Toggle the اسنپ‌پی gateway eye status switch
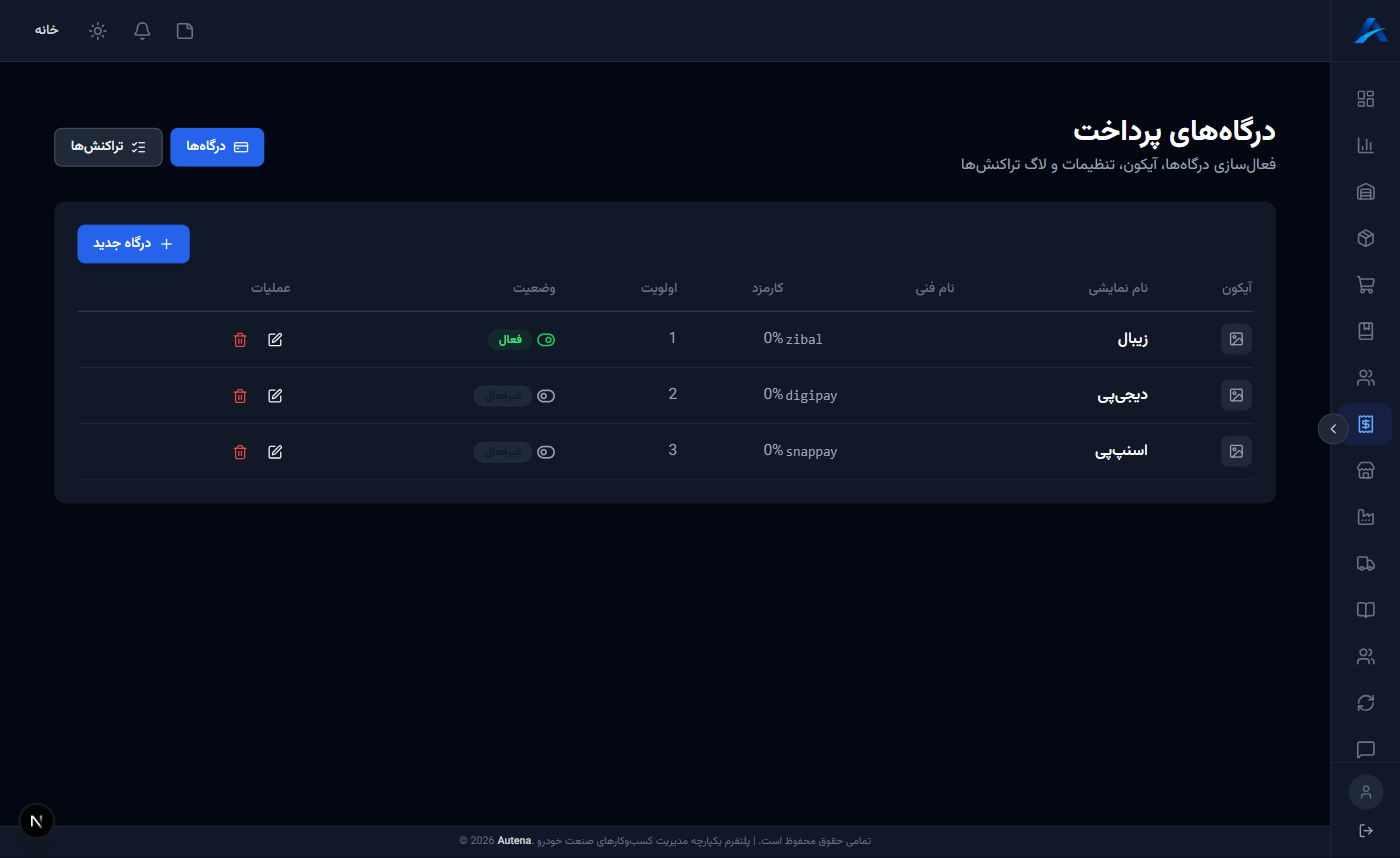The width and height of the screenshot is (1400, 858). [546, 452]
